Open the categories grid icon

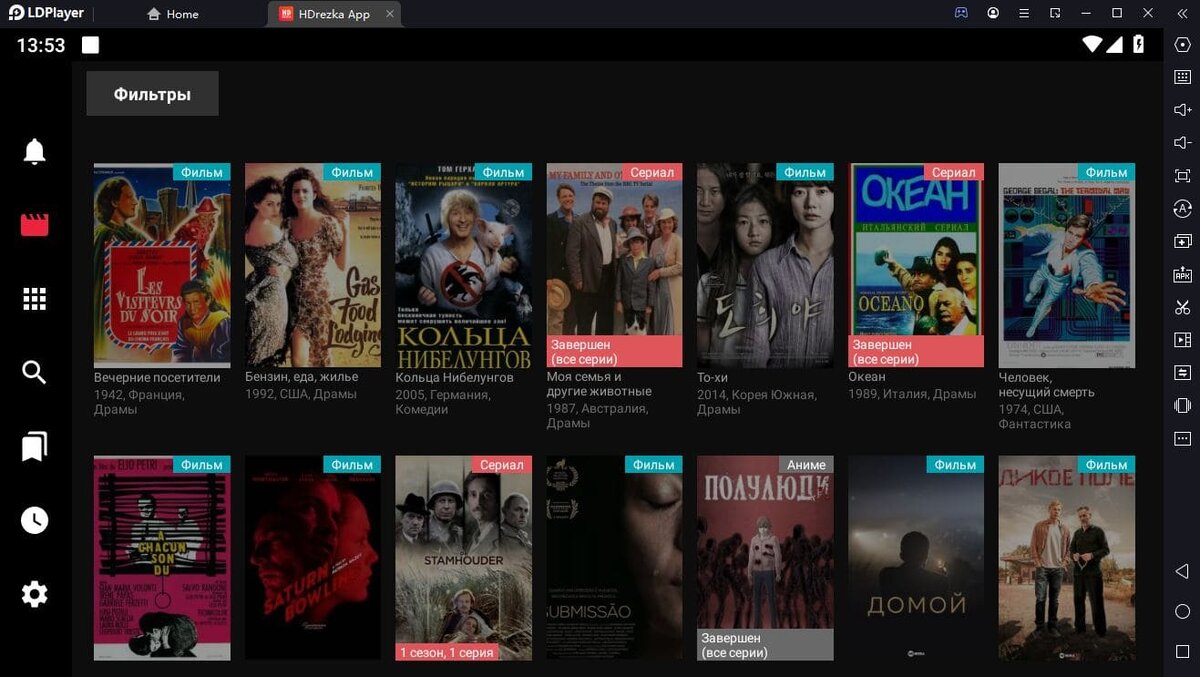coord(35,298)
